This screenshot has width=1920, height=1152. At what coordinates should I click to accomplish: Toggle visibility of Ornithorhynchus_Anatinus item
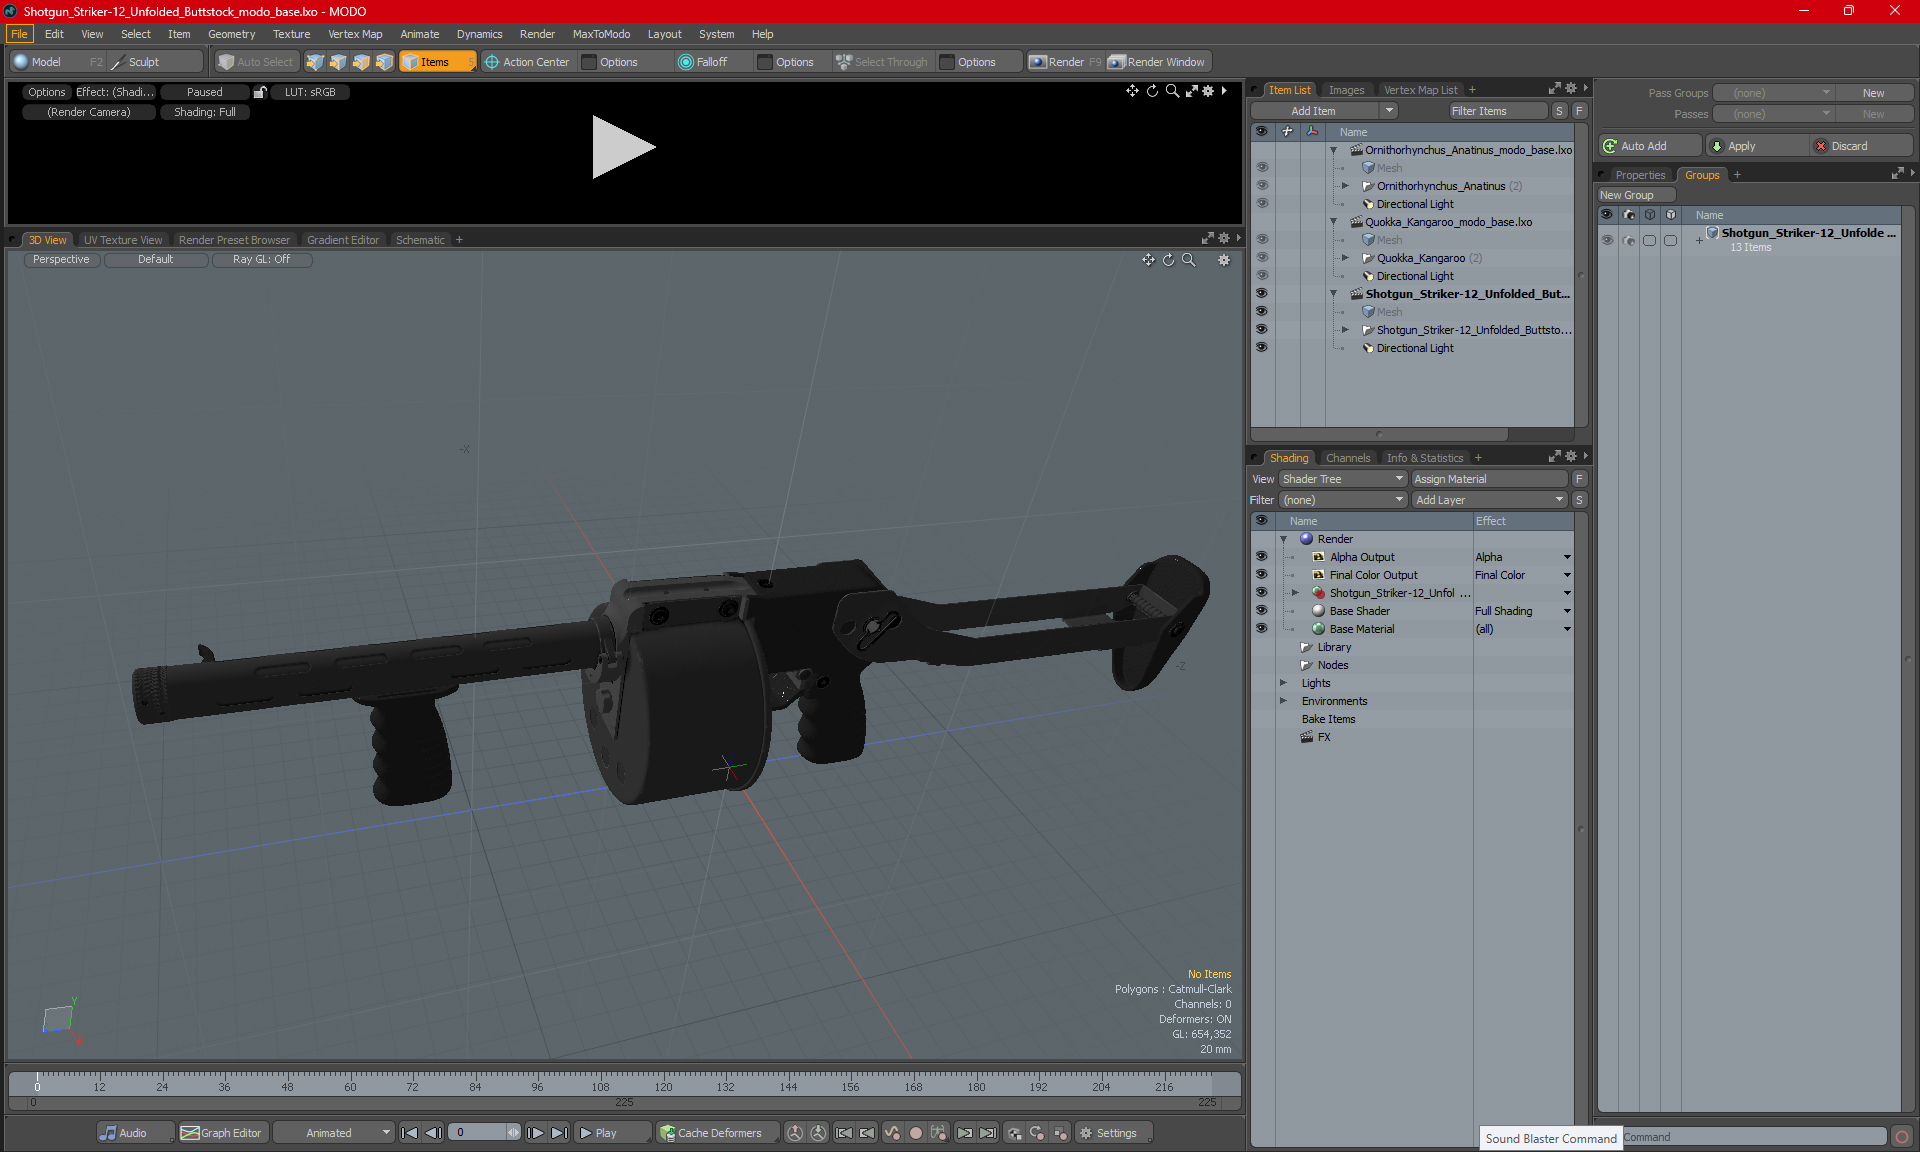(1261, 186)
